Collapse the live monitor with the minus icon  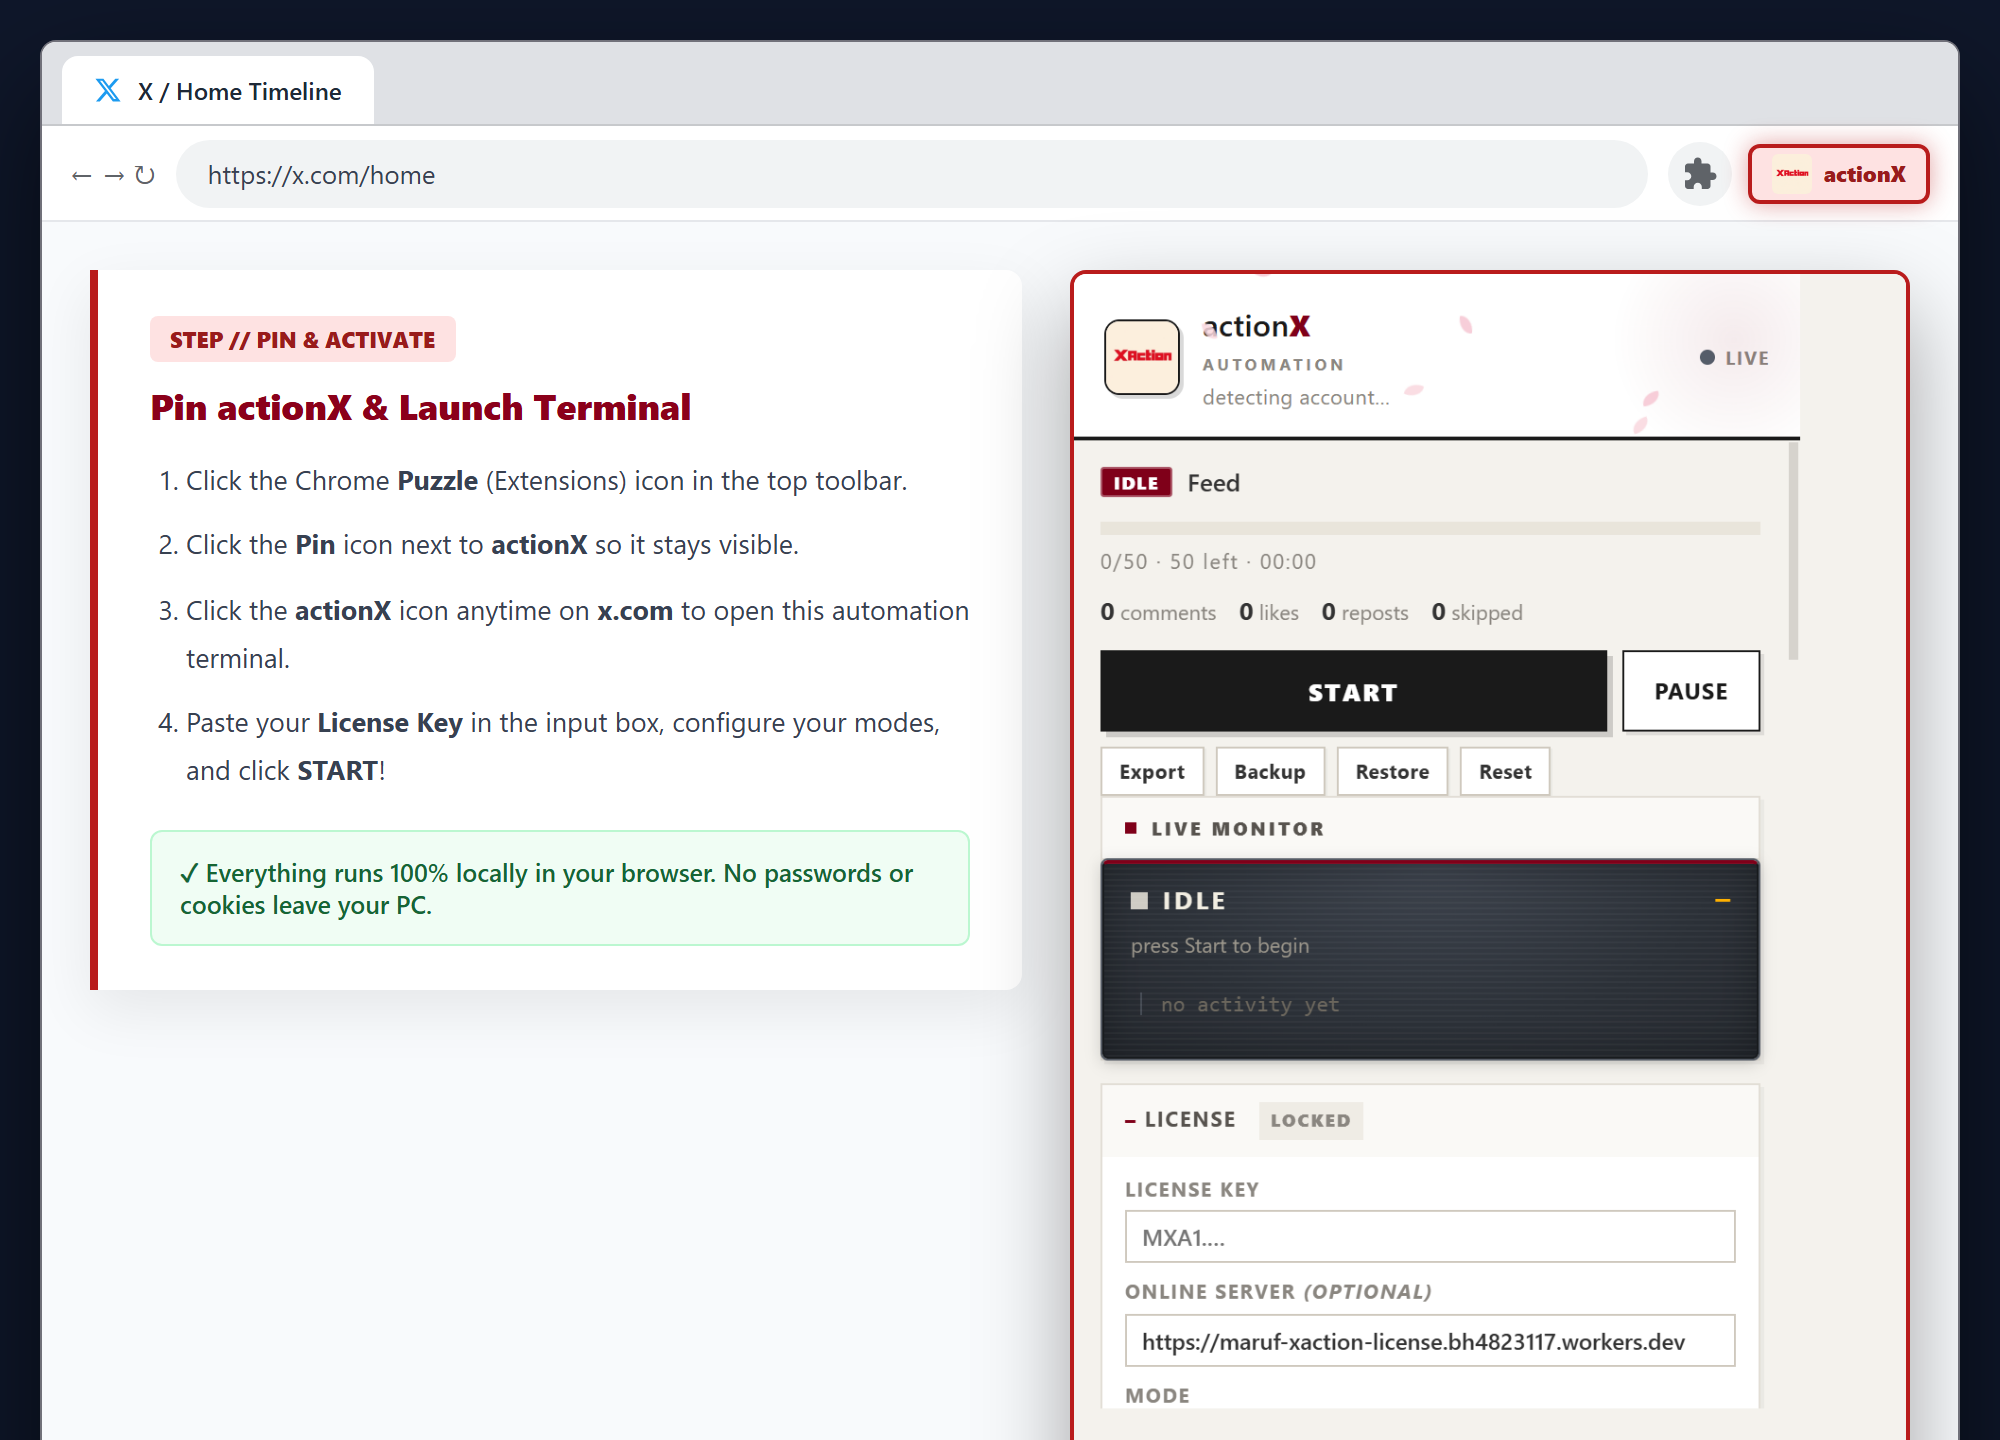1722,901
